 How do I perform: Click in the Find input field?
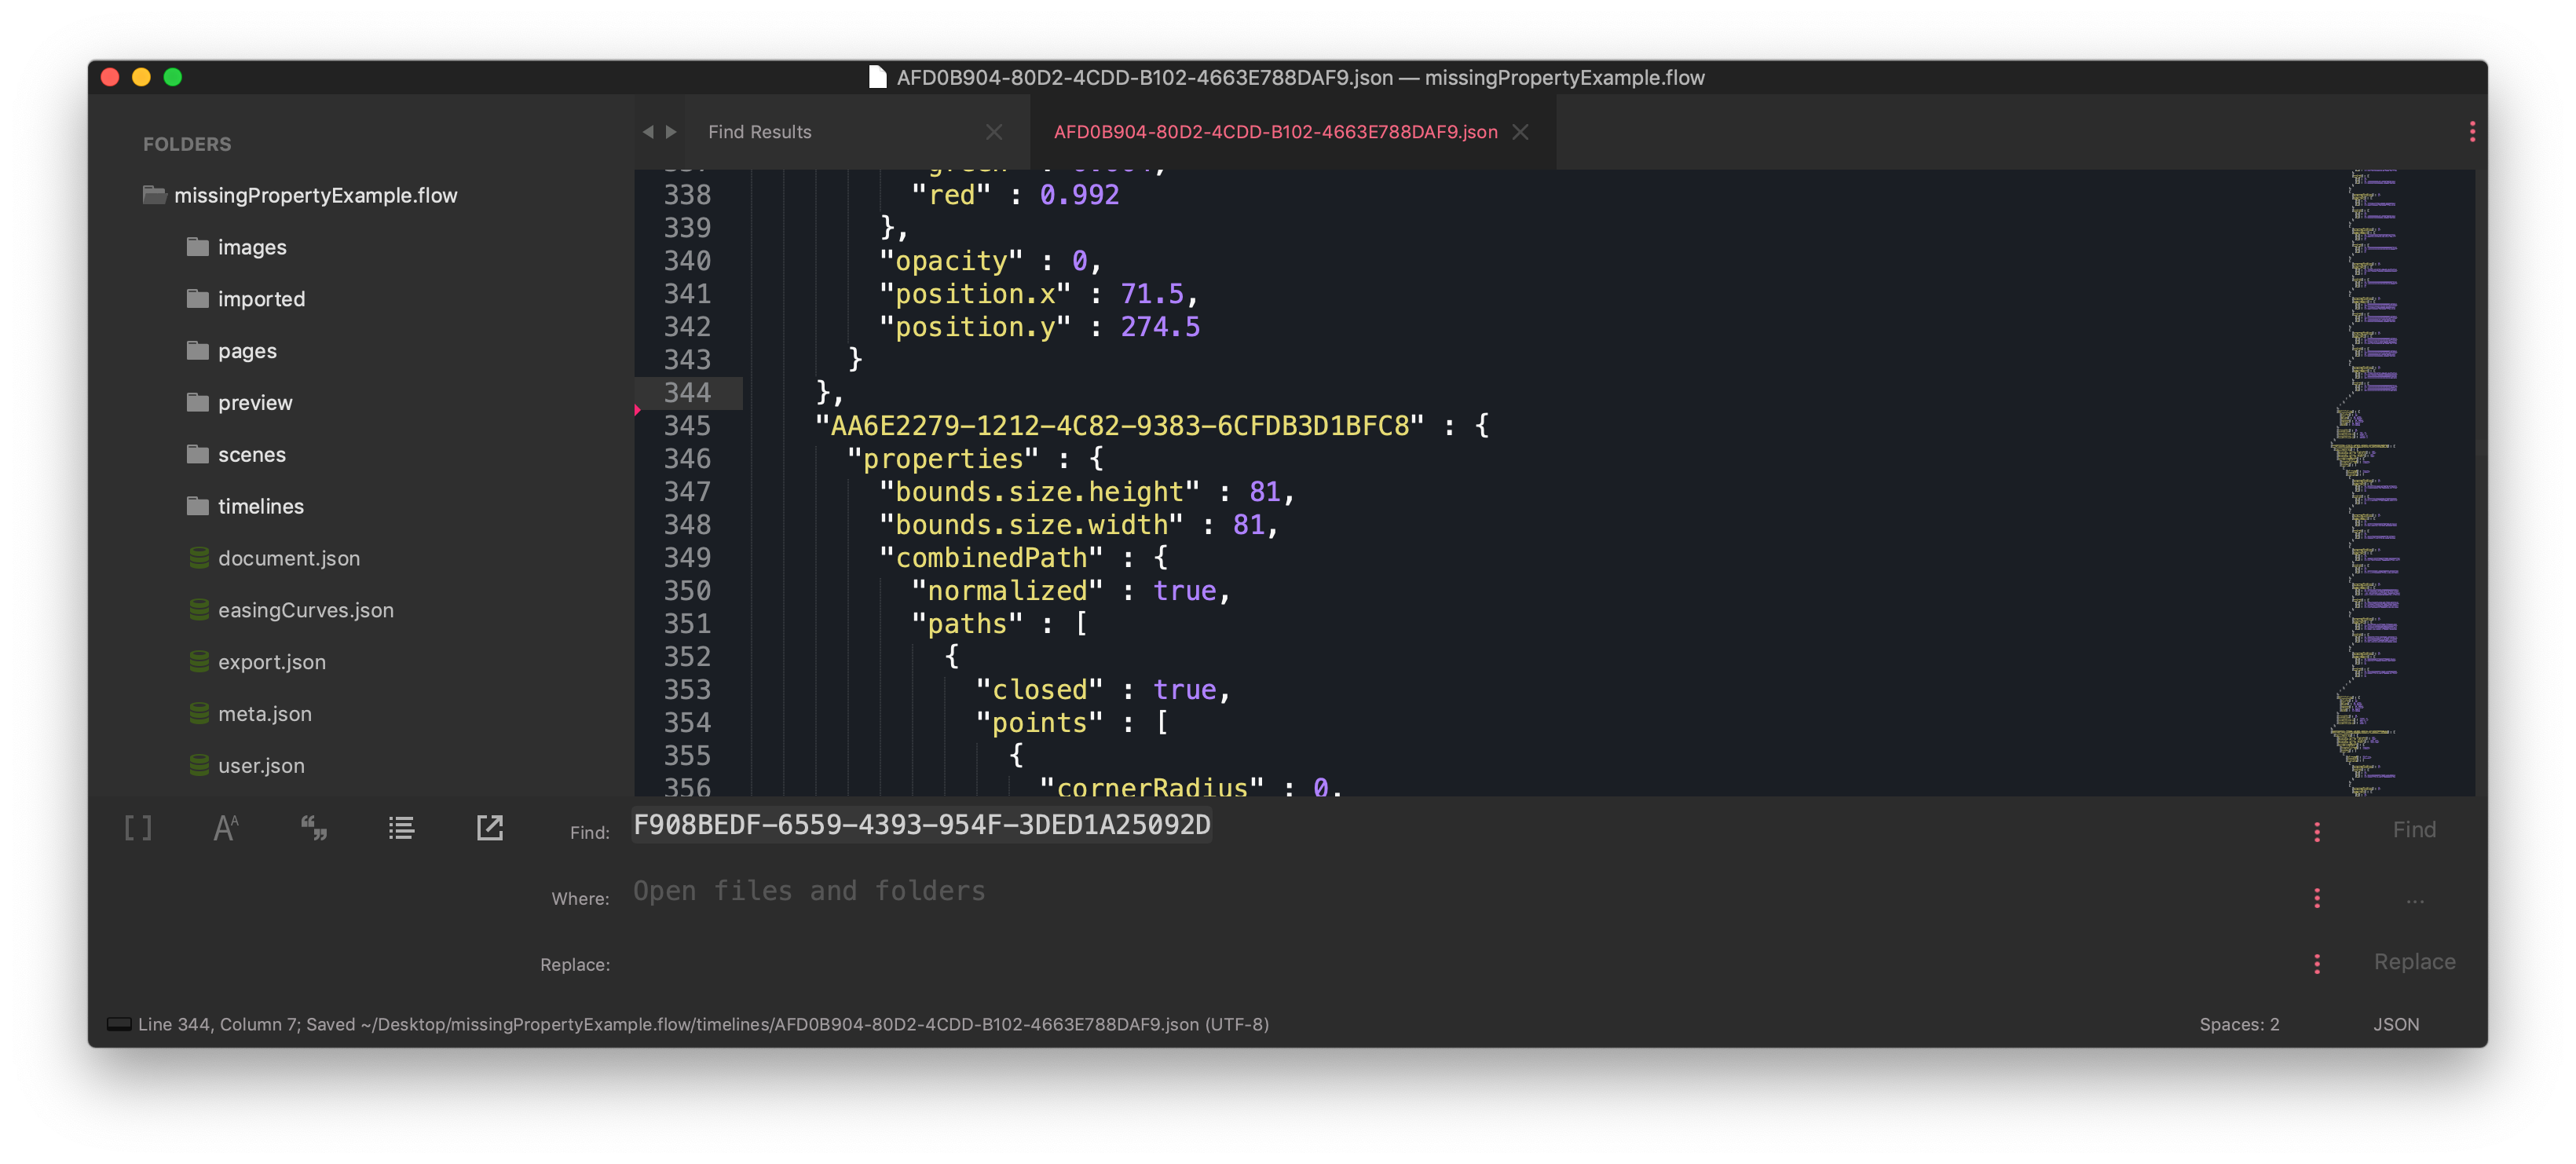click(x=920, y=825)
